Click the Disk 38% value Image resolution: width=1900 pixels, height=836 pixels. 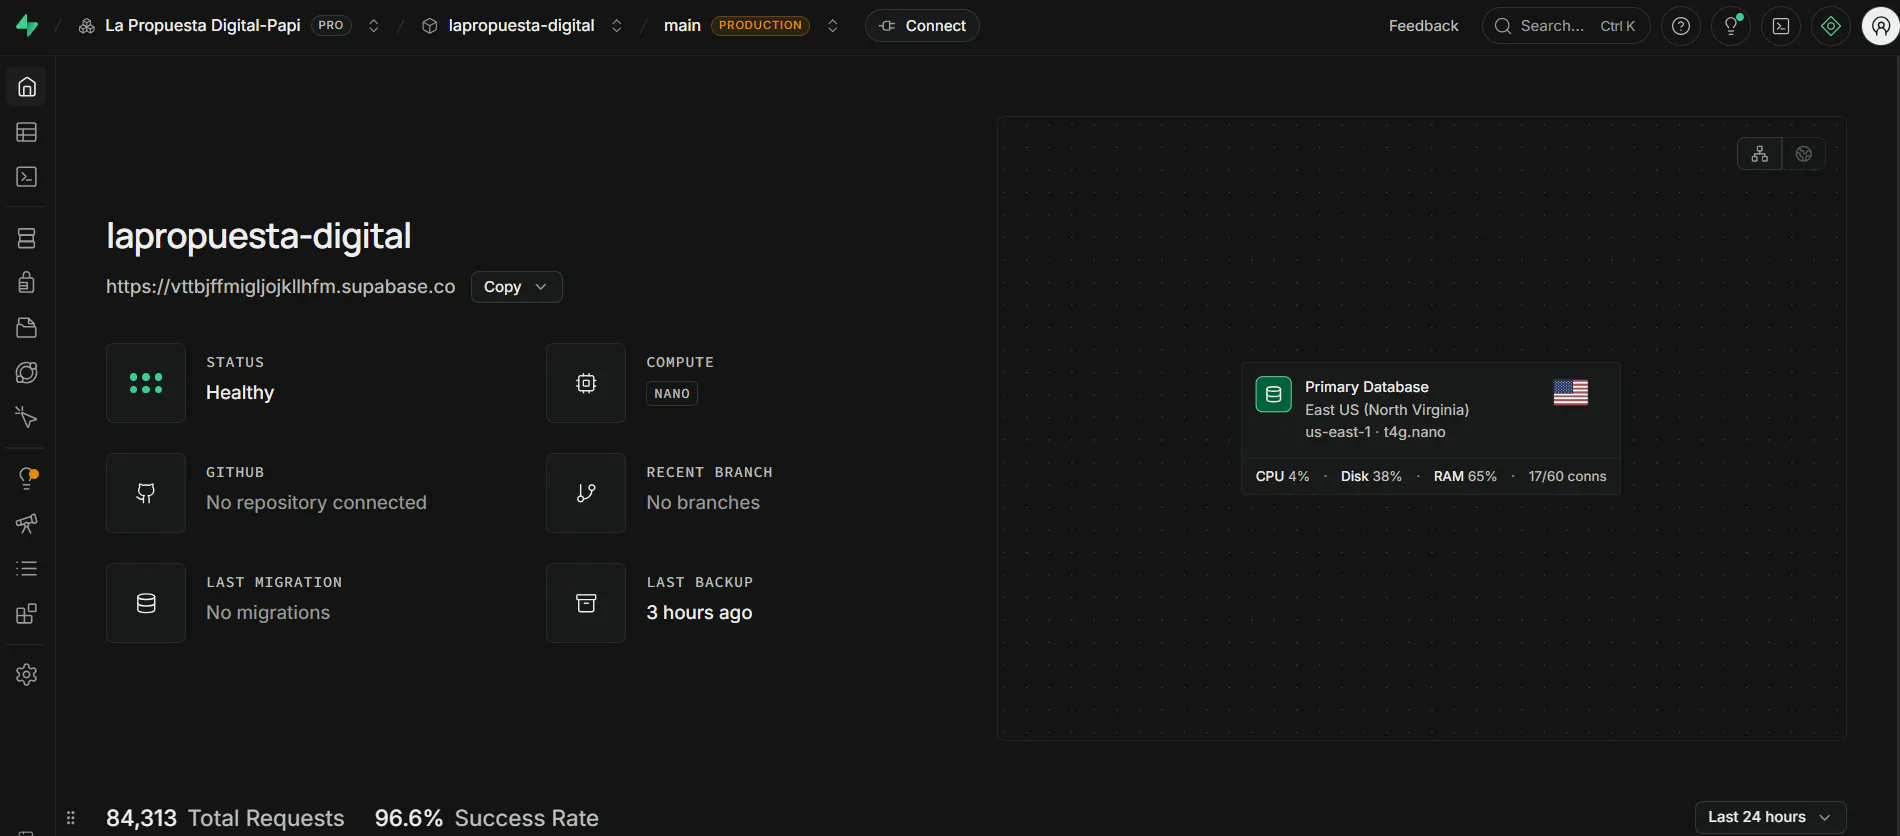point(1371,477)
